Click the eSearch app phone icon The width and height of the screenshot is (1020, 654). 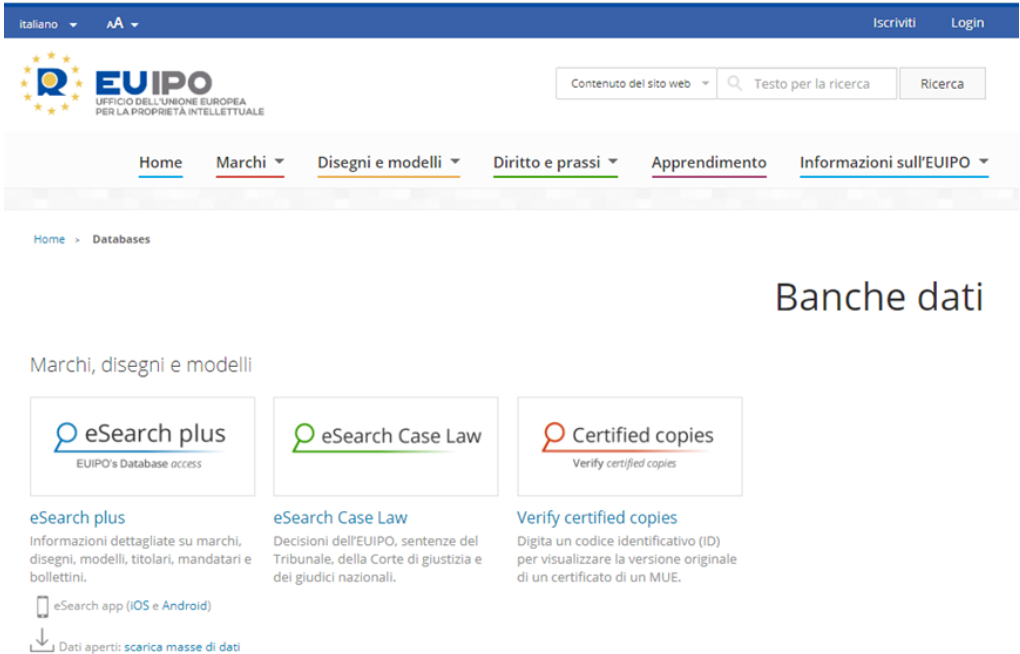coord(42,606)
